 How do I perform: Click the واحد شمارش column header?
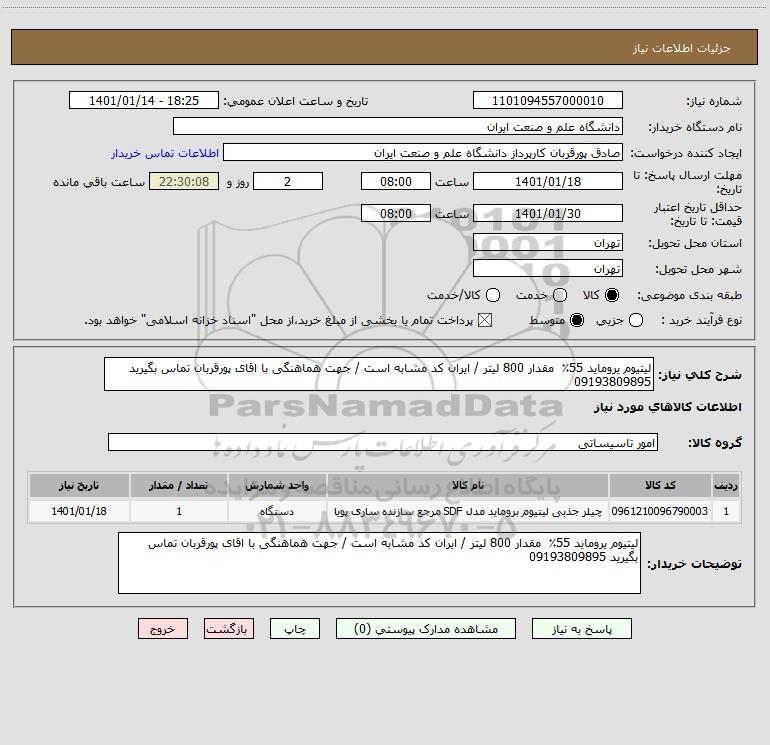(x=277, y=485)
